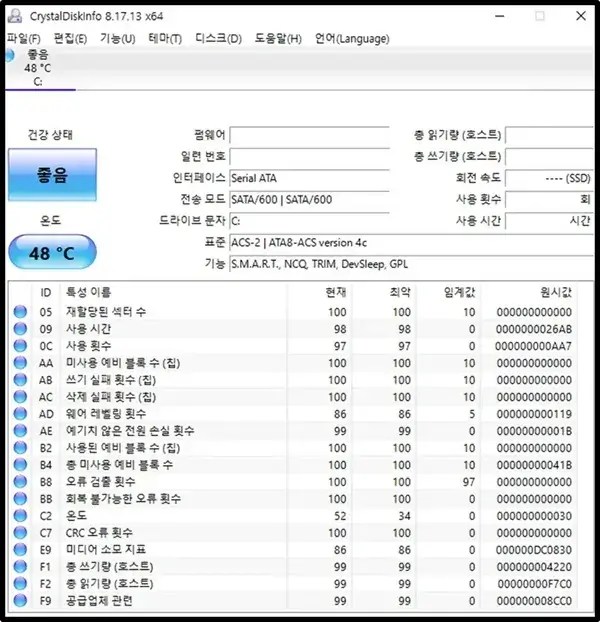Click the blue status orb for ID AB
This screenshot has height=622, width=600.
click(x=20, y=380)
